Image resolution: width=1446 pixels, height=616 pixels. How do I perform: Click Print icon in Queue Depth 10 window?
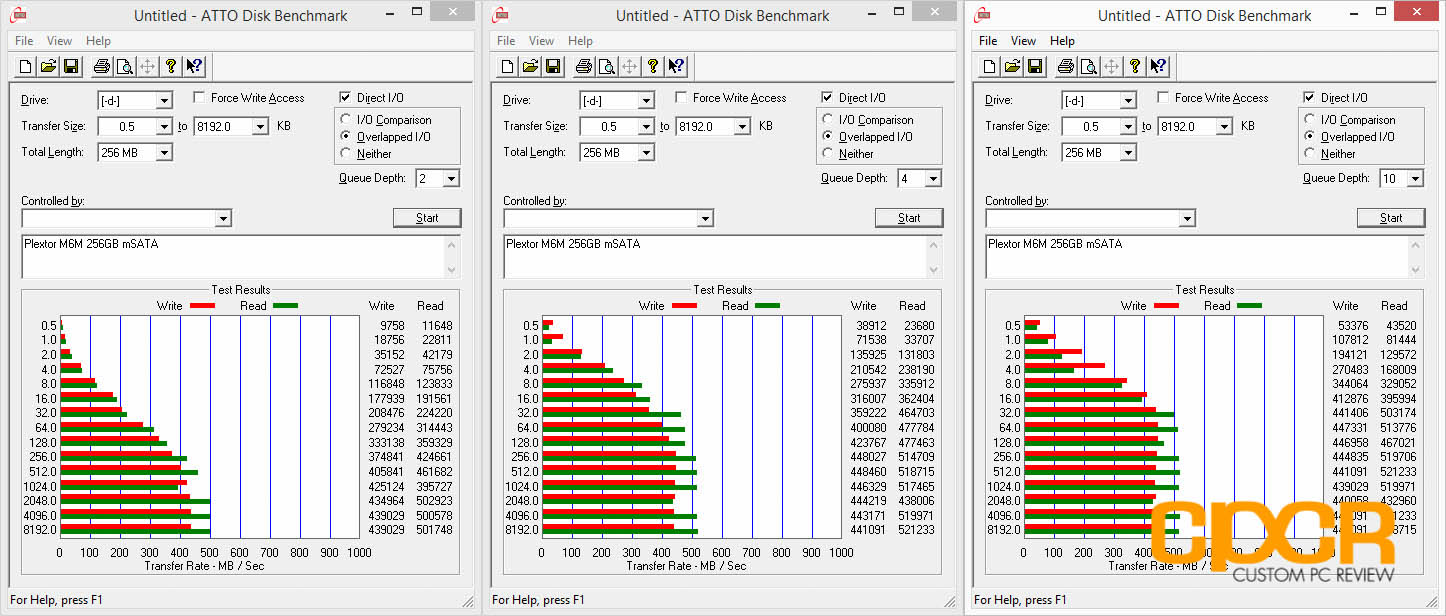pos(1065,67)
